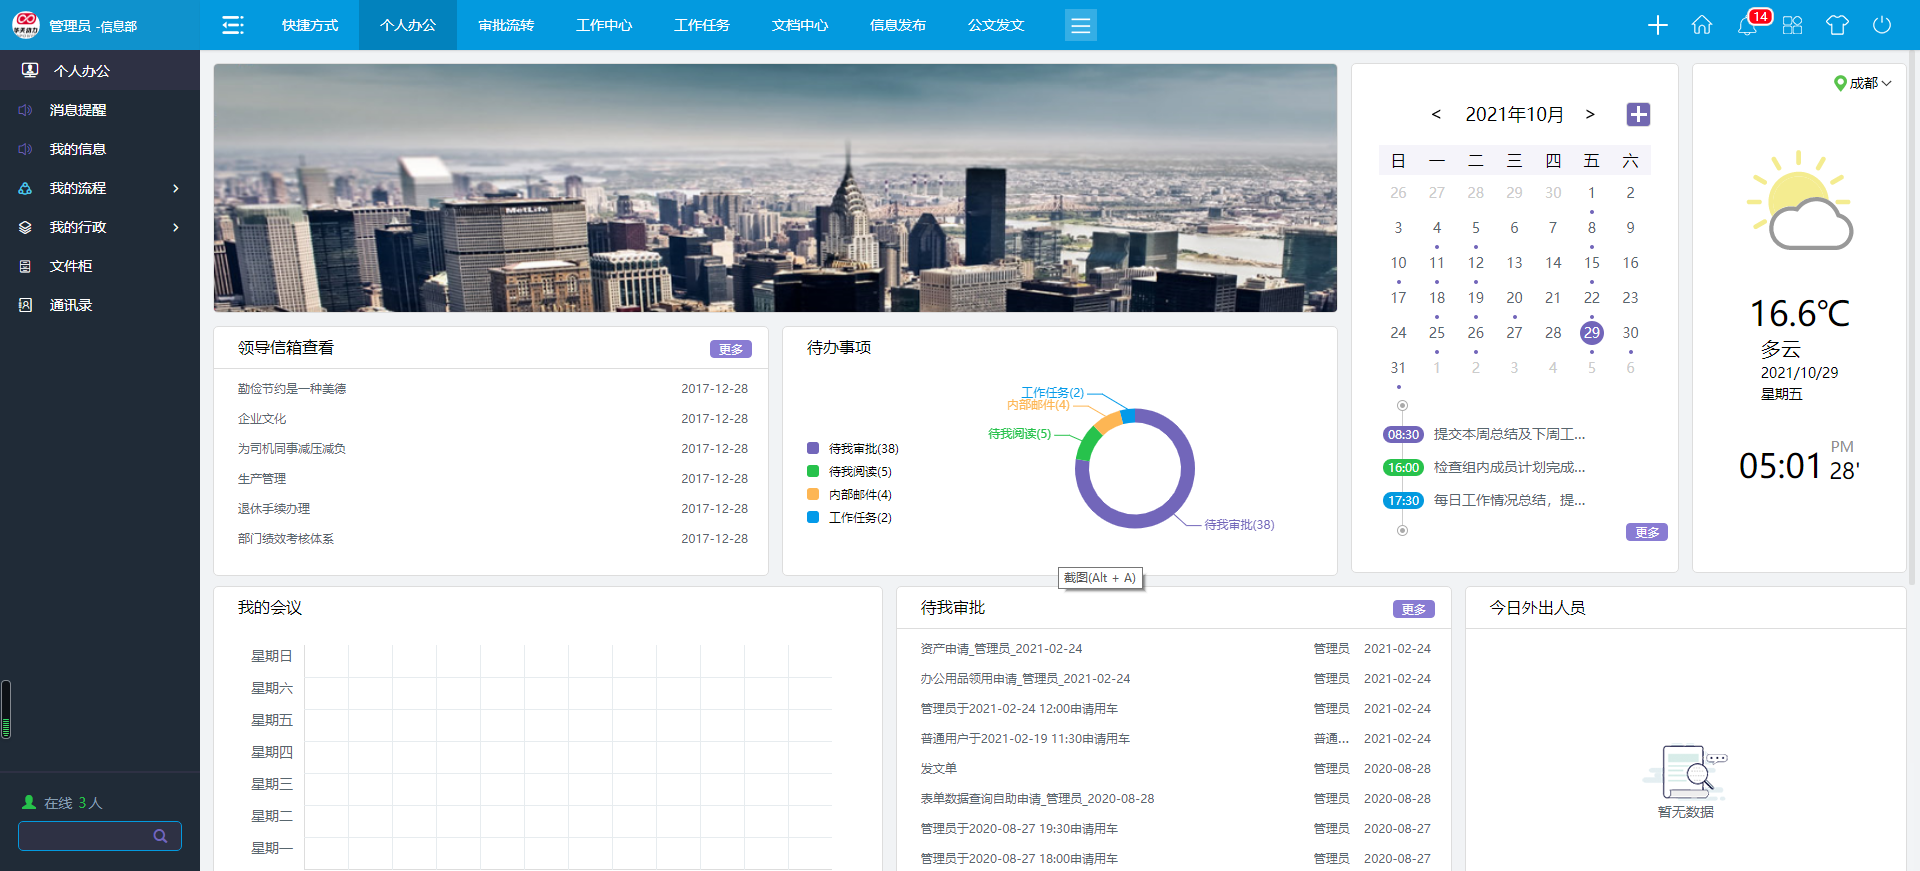Click the plus icon in top bar

(x=1657, y=25)
